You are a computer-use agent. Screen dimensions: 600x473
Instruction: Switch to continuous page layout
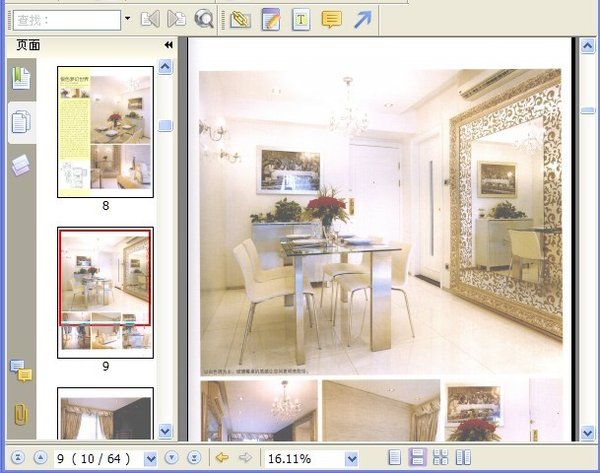418,458
